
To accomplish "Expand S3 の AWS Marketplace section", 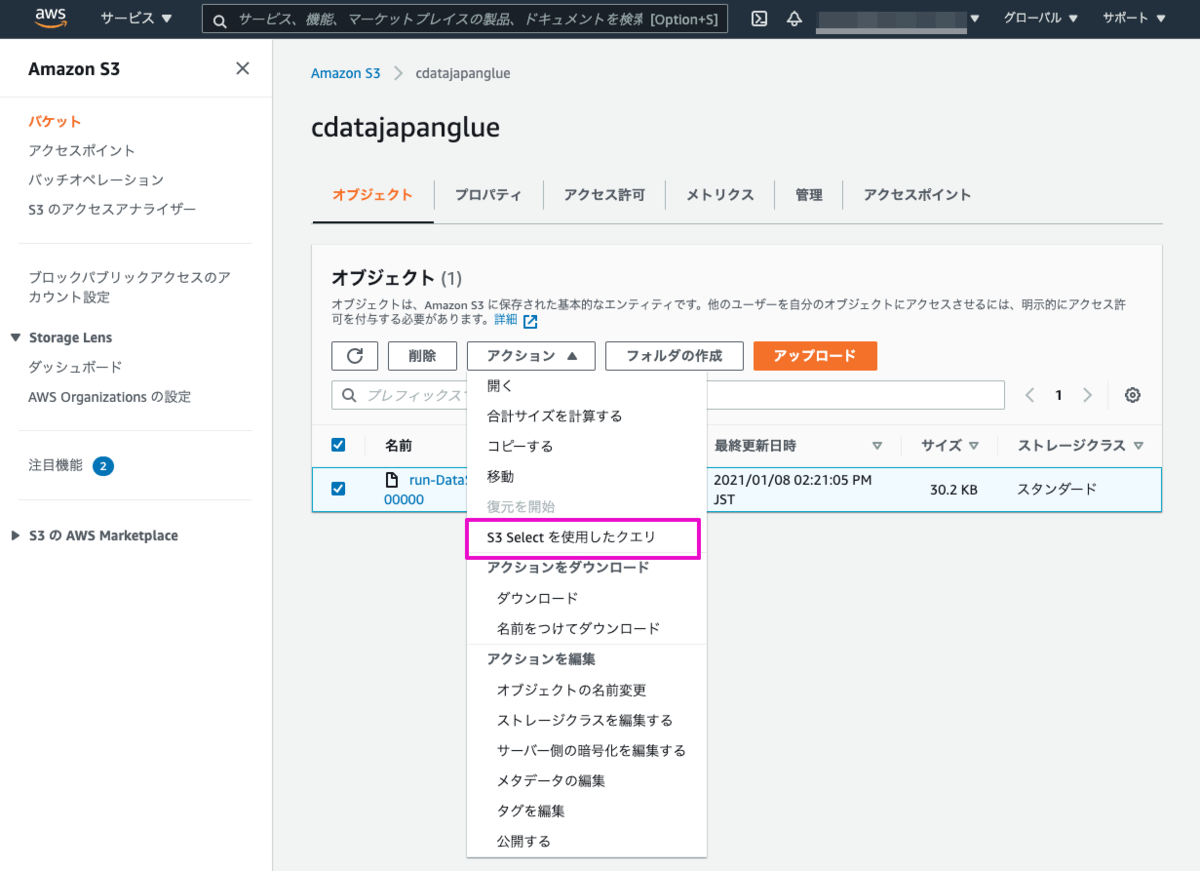I will 16,536.
